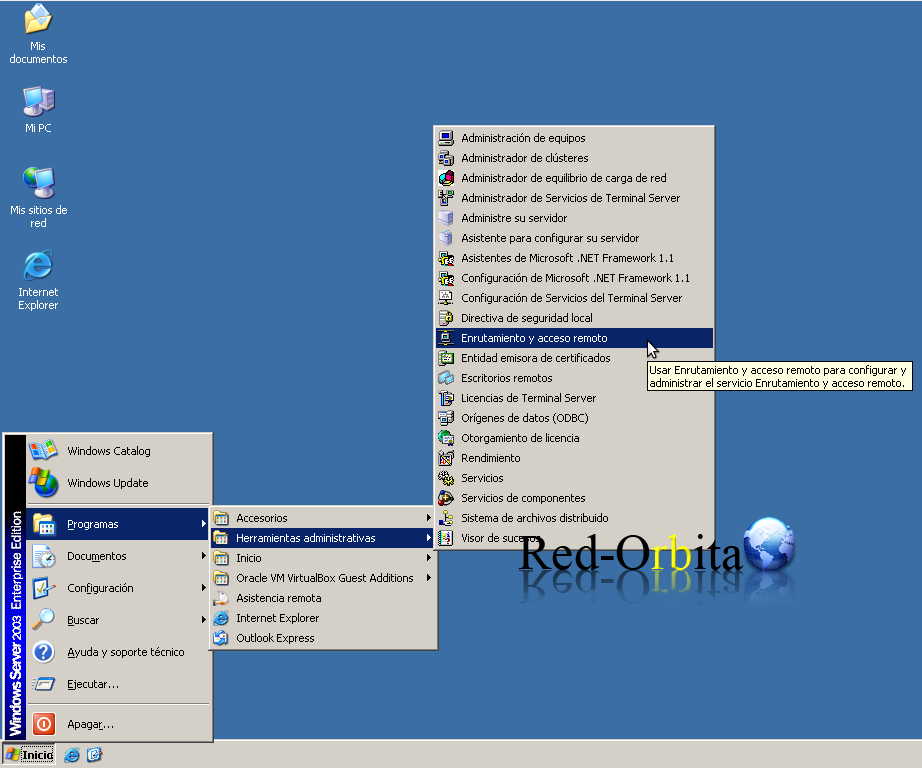Launch Asistencia remota from Programas
The image size is (922, 768).
tap(323, 598)
